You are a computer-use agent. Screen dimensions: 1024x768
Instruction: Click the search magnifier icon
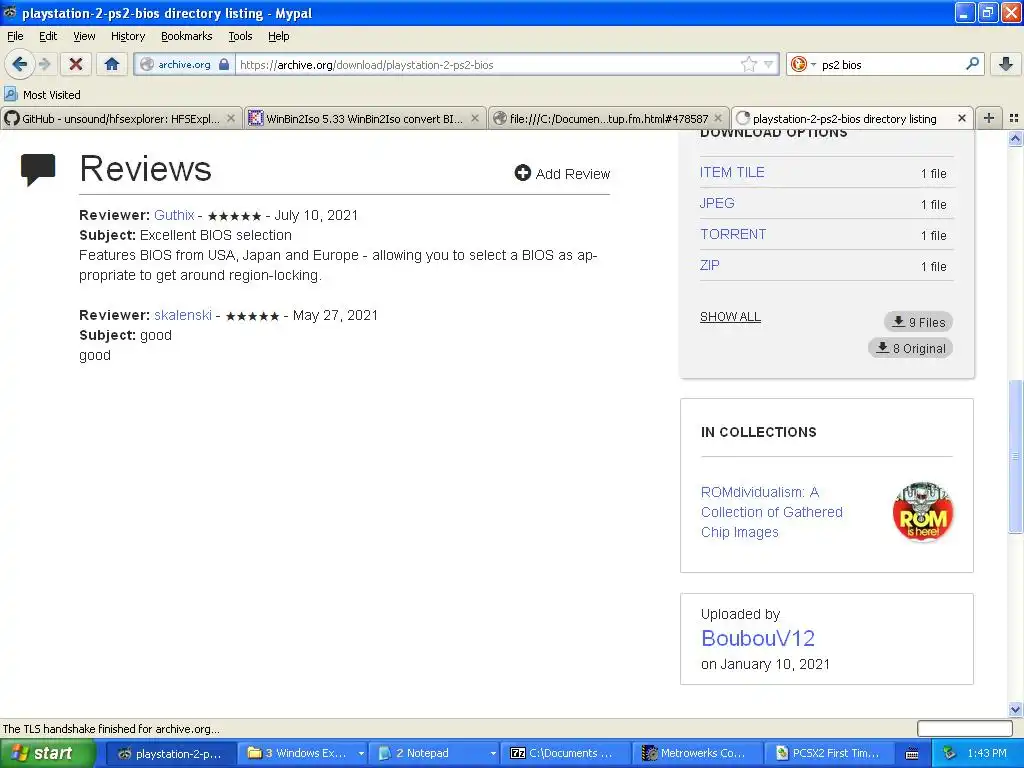[x=972, y=64]
